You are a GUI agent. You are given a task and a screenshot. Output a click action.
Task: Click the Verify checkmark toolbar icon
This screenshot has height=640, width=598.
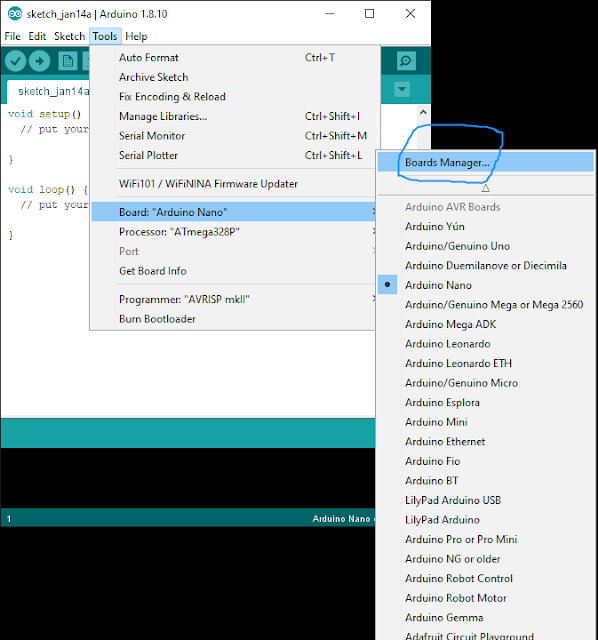16,61
